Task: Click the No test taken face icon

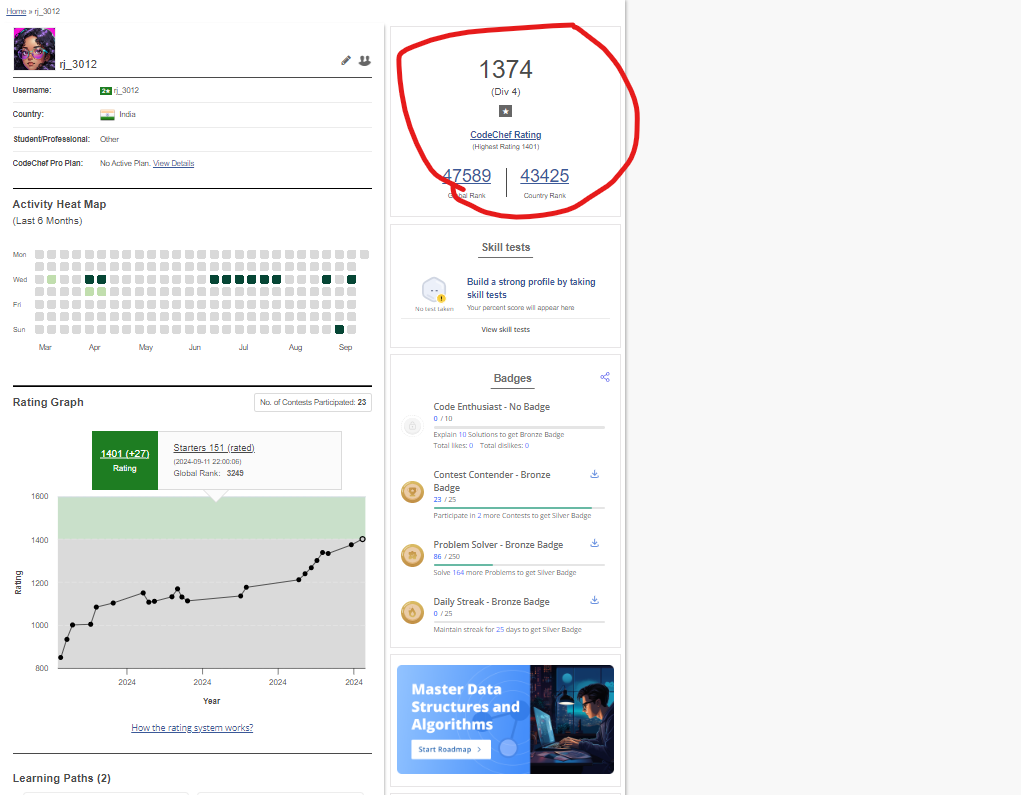Action: click(434, 290)
